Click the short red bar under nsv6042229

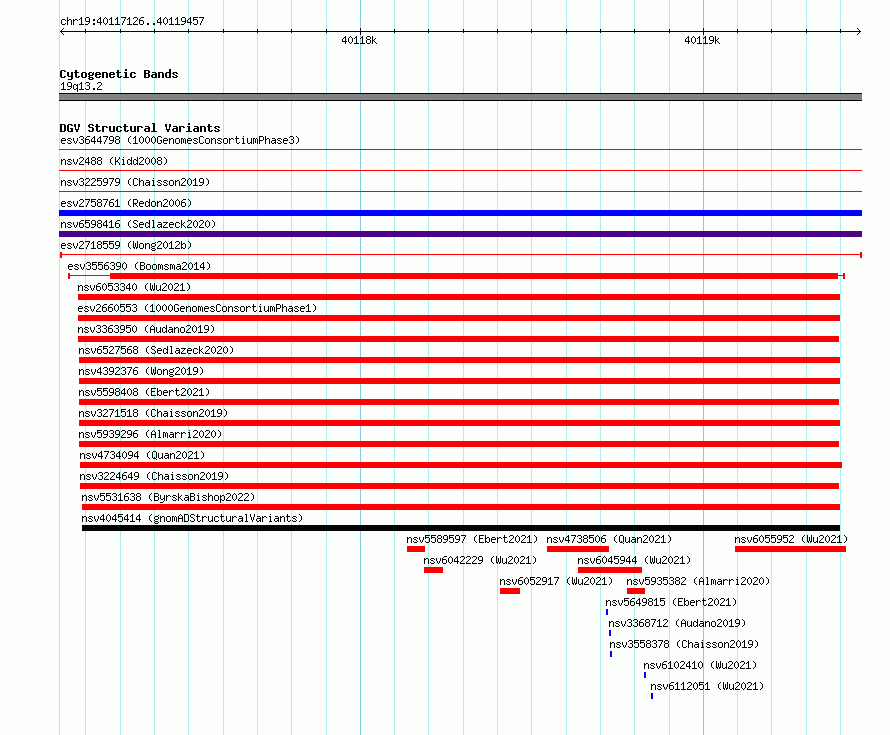tap(434, 570)
